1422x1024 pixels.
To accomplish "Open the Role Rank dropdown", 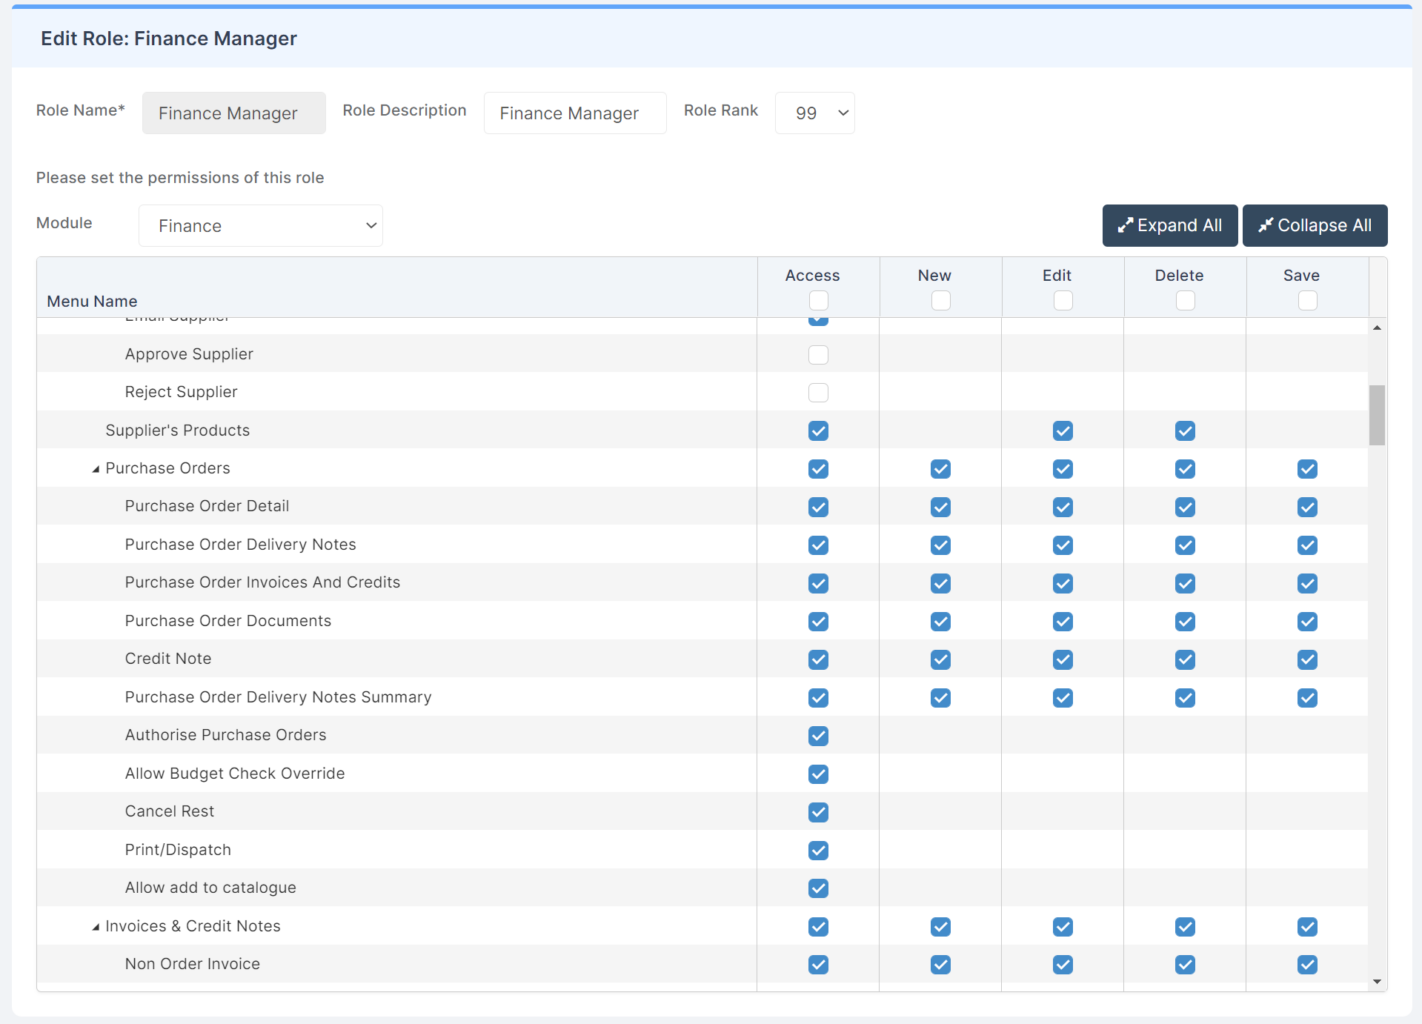I will [814, 113].
